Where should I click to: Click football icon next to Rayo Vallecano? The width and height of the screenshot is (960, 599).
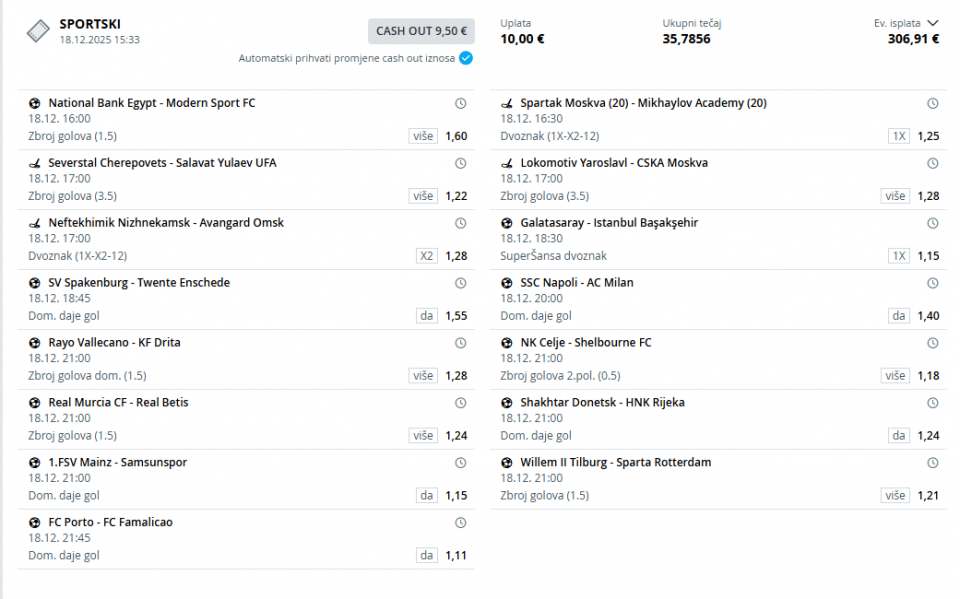point(34,343)
